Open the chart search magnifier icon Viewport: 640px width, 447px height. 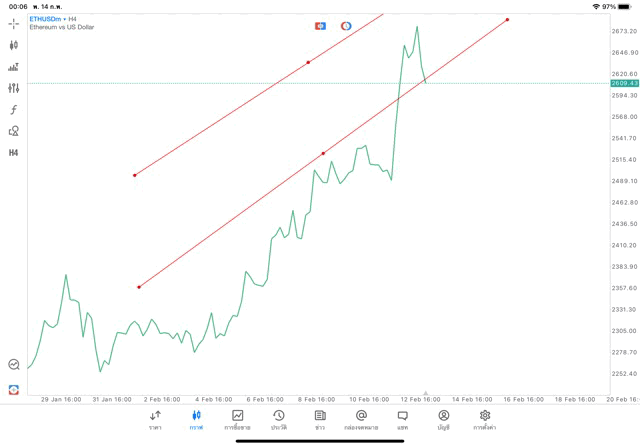[14, 365]
